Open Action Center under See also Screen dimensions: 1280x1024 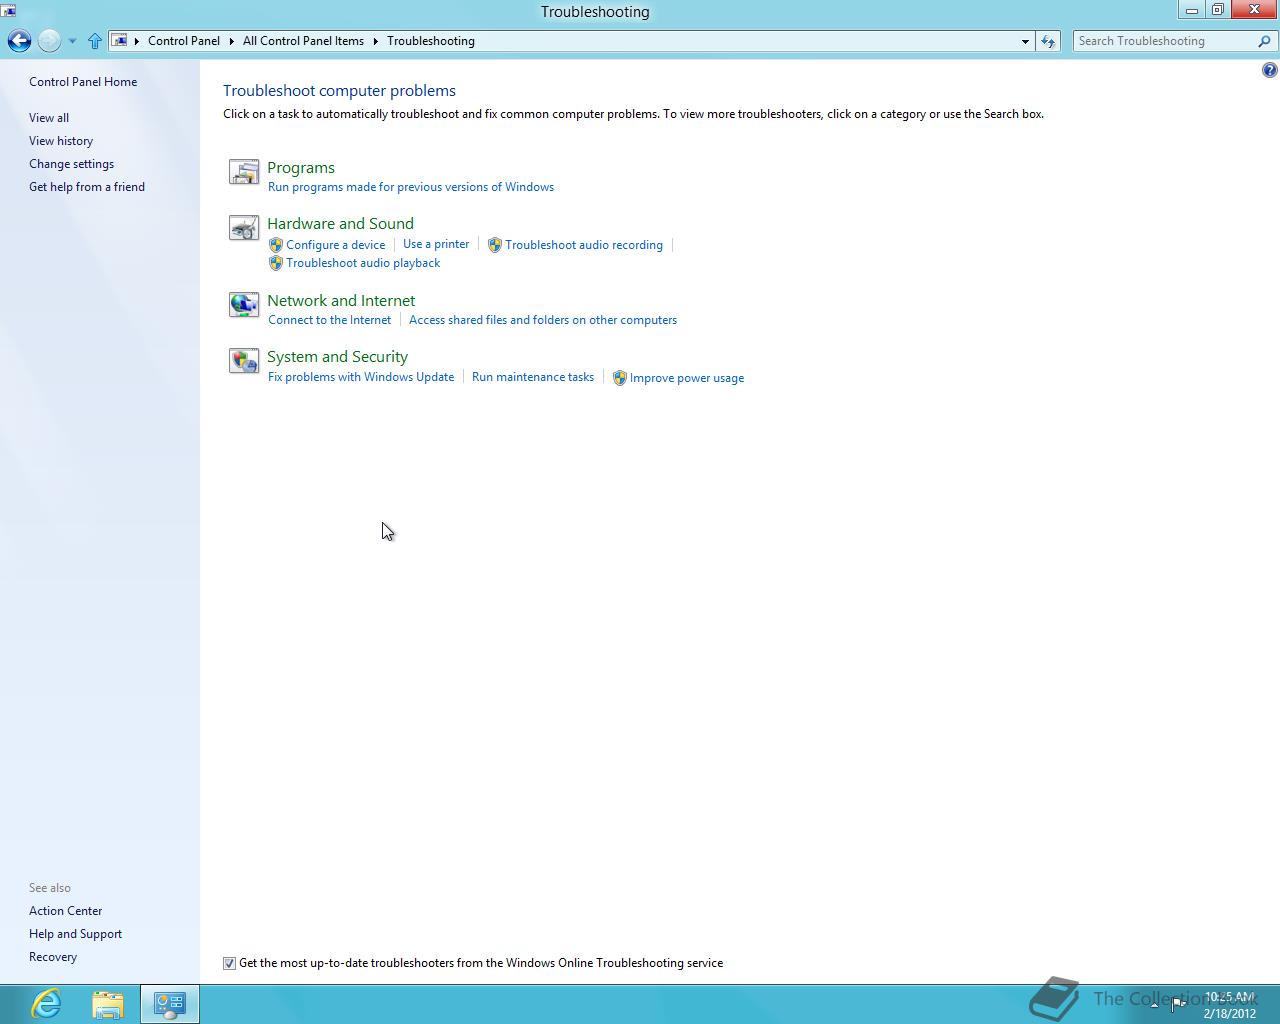click(x=66, y=911)
